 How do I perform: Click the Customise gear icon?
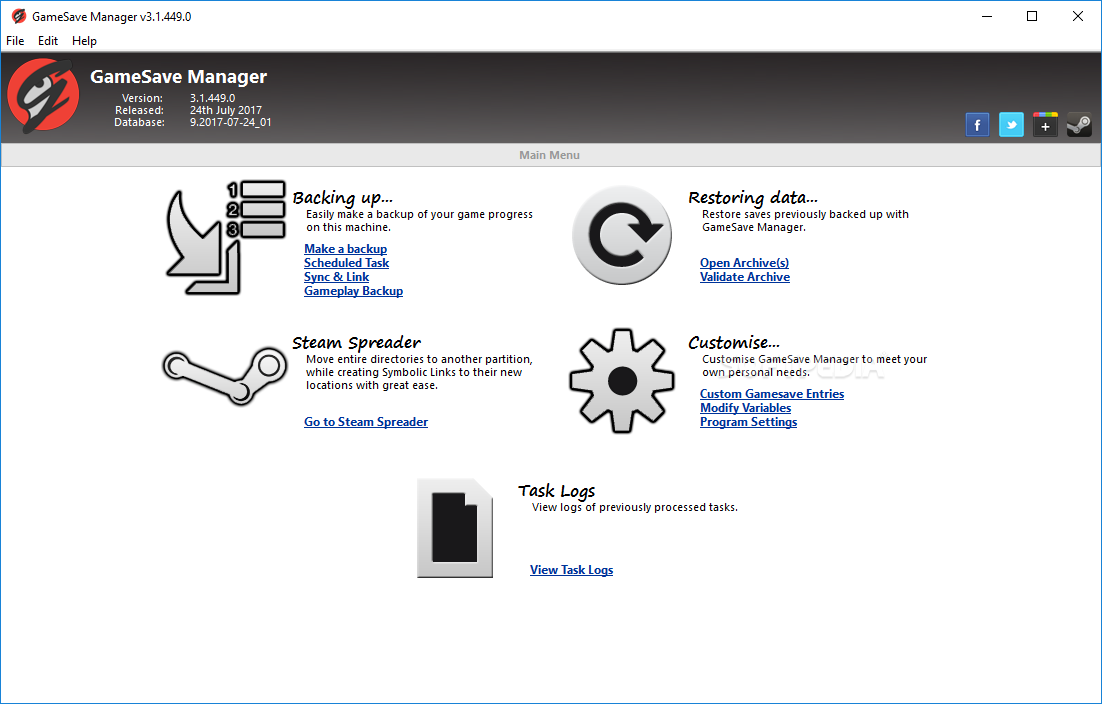[621, 380]
